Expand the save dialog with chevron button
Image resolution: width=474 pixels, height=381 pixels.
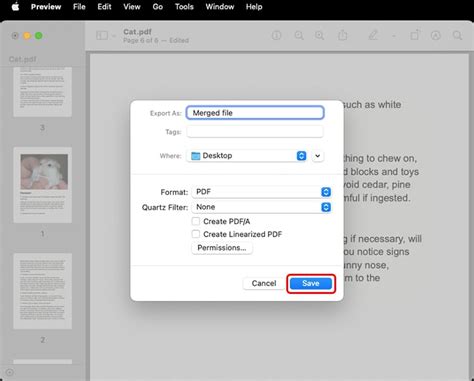(318, 156)
